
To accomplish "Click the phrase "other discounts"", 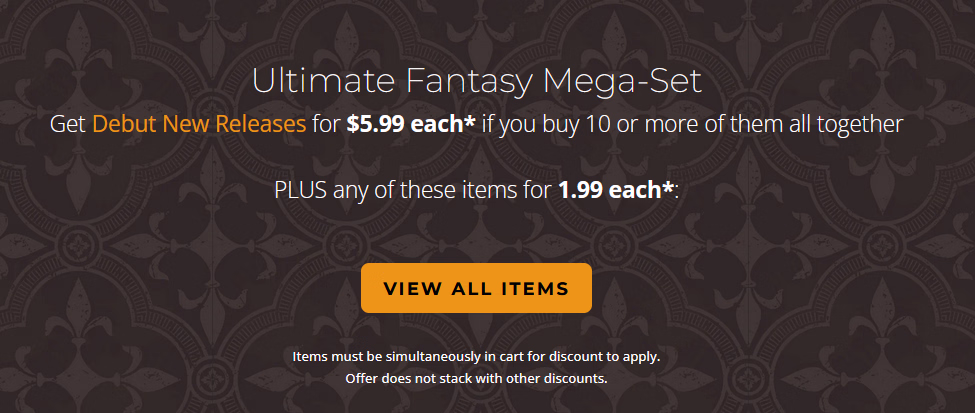I will (557, 379).
